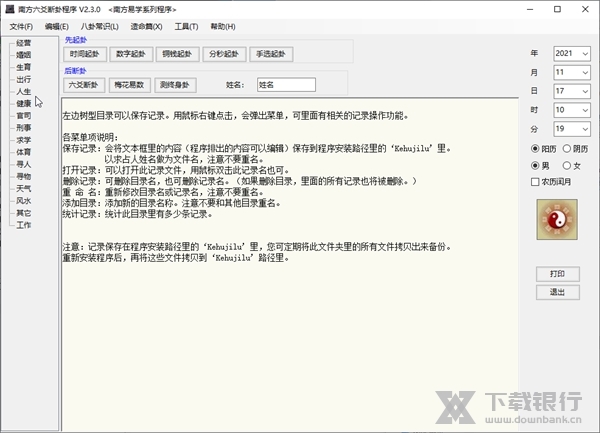The image size is (600, 433).
Task: Click the yin-yang bagua emblem image
Action: (x=557, y=219)
